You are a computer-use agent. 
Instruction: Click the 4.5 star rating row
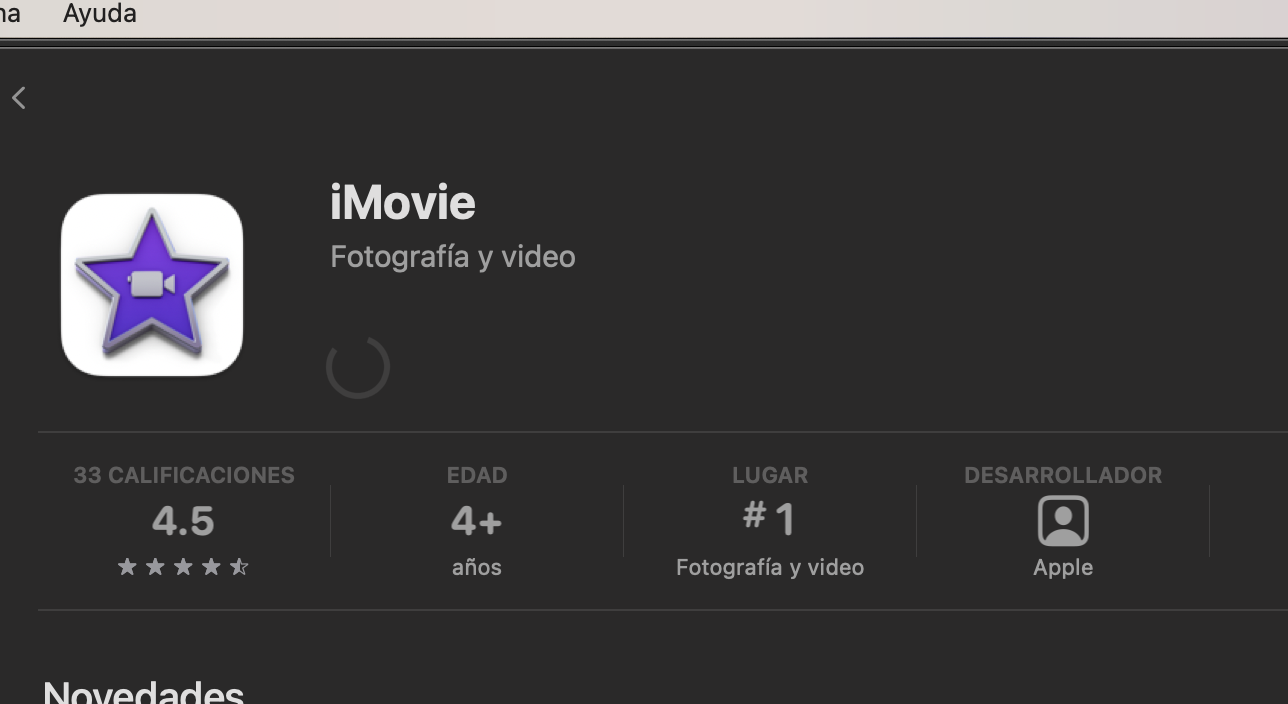point(183,567)
